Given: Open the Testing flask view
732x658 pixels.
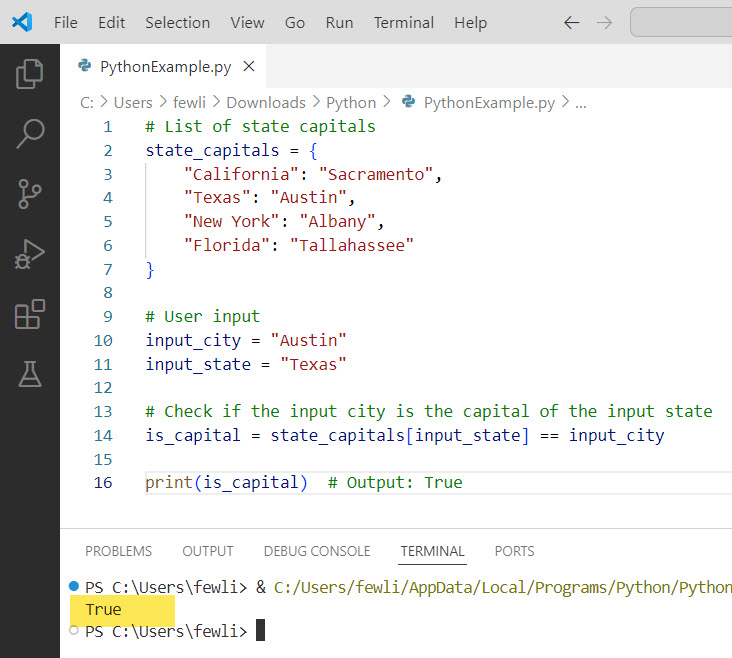Looking at the screenshot, I should [29, 374].
